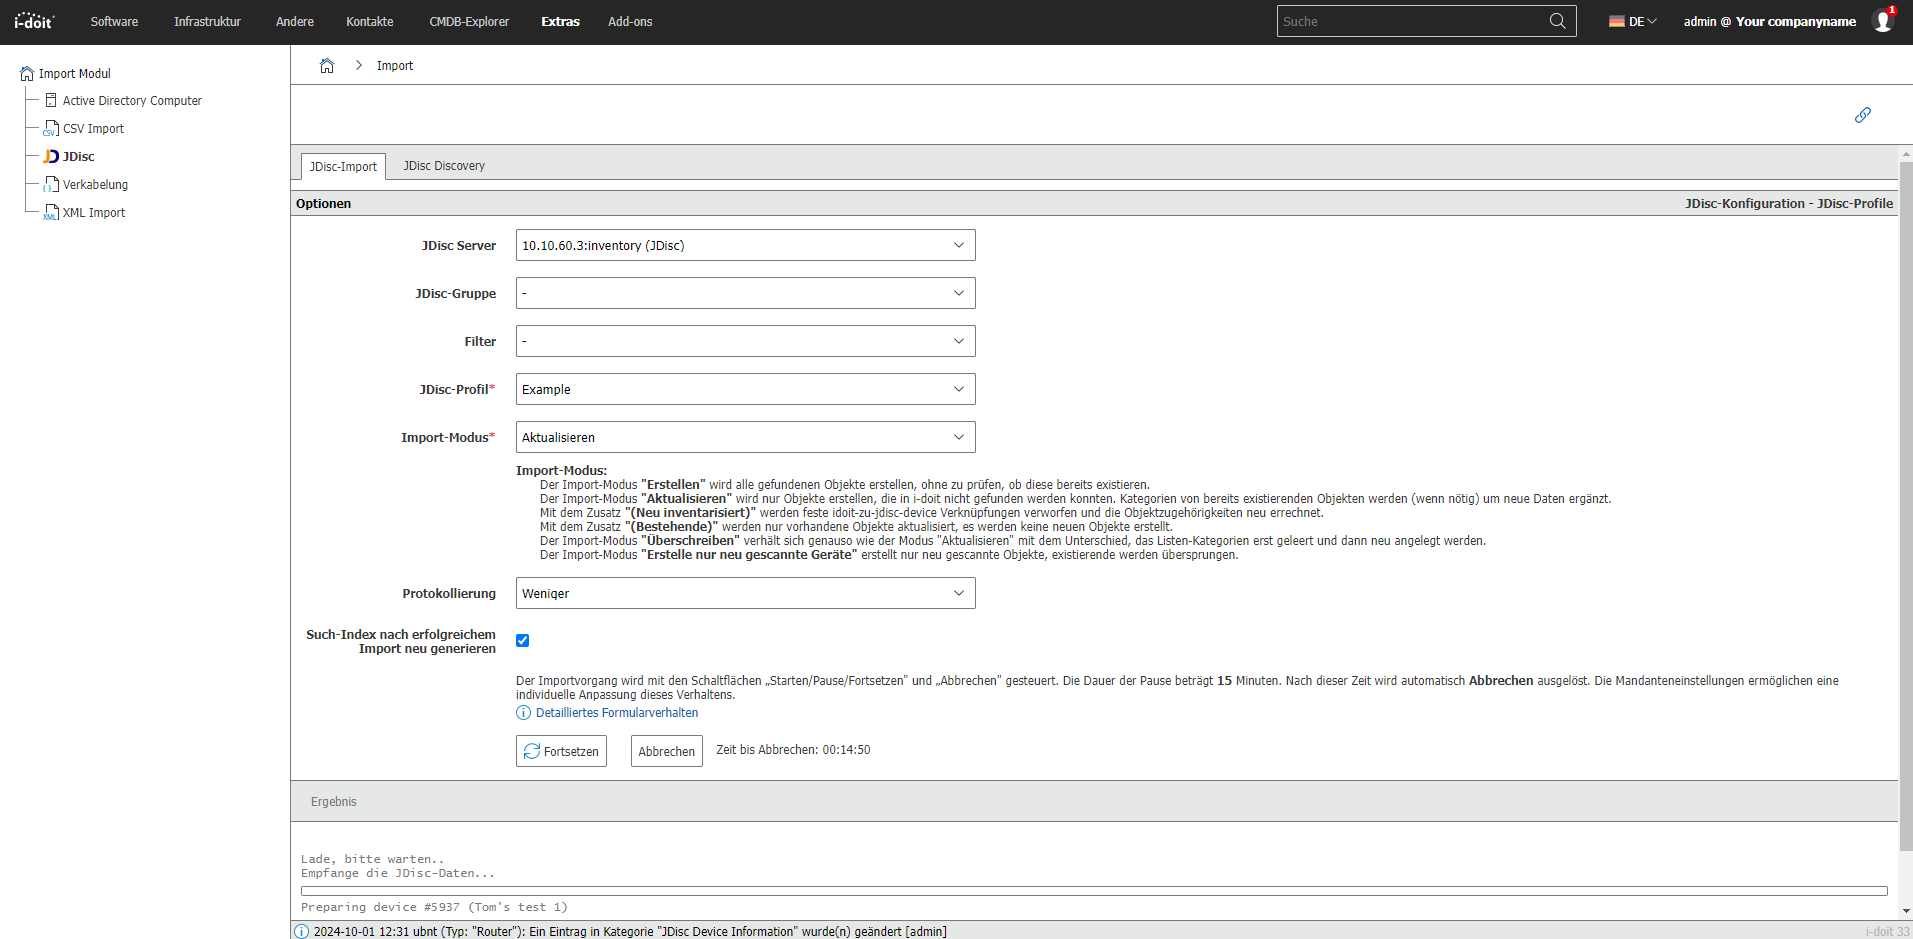Click the import progress bar
This screenshot has width=1913, height=939.
[x=1094, y=891]
